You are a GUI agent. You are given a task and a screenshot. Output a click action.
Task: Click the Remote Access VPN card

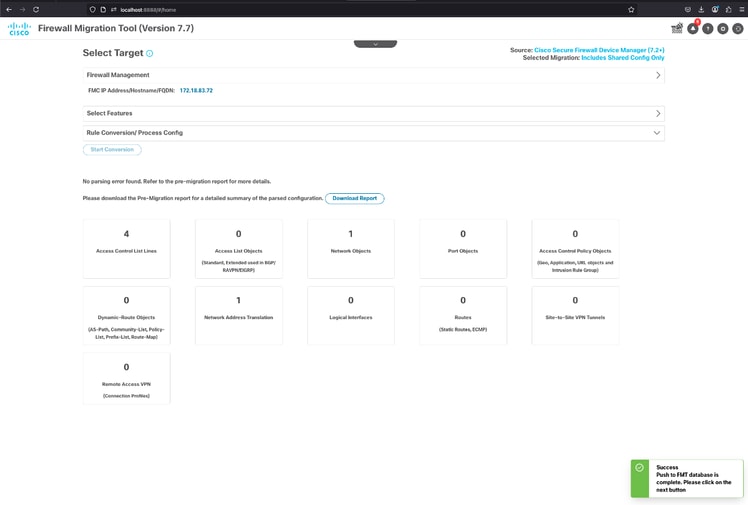click(126, 379)
